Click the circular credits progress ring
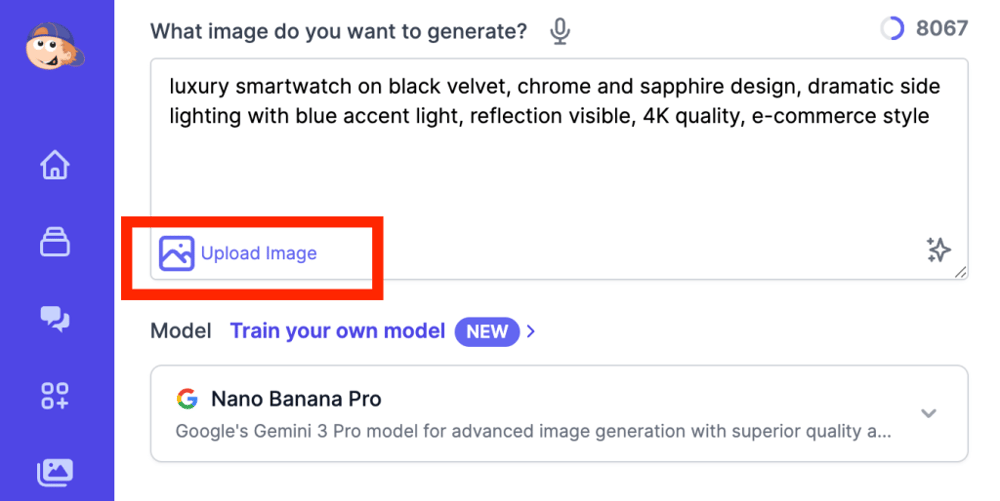Image resolution: width=1000 pixels, height=501 pixels. [x=892, y=29]
